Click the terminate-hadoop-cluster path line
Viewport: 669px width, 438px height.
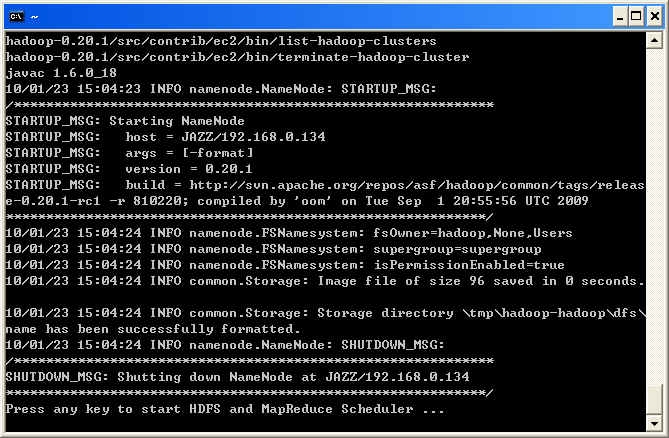click(x=237, y=57)
